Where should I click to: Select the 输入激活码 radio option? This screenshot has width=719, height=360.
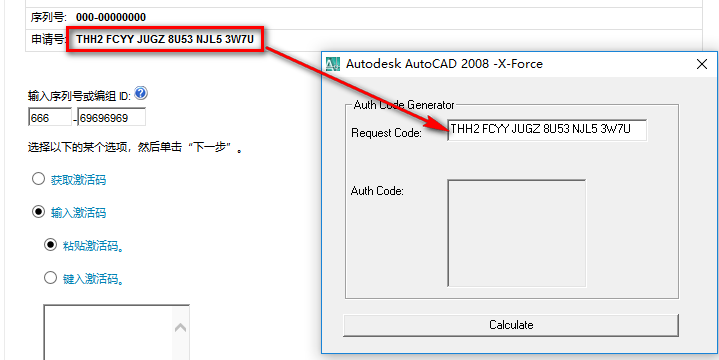pos(38,212)
